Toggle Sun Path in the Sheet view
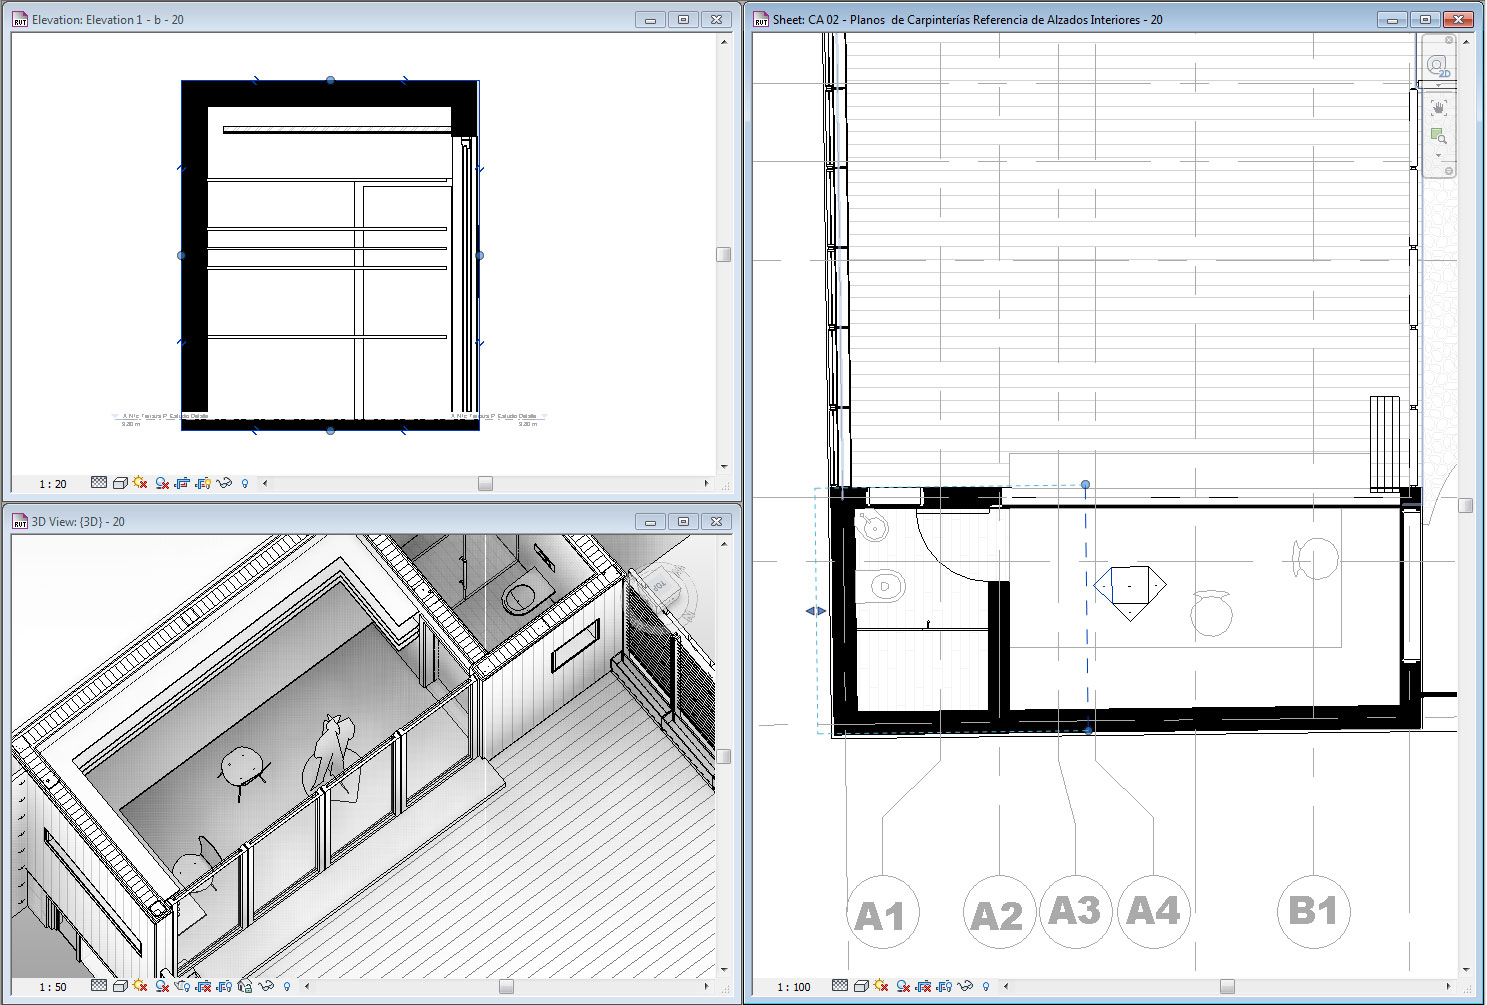Image resolution: width=1487 pixels, height=1005 pixels. 881,986
